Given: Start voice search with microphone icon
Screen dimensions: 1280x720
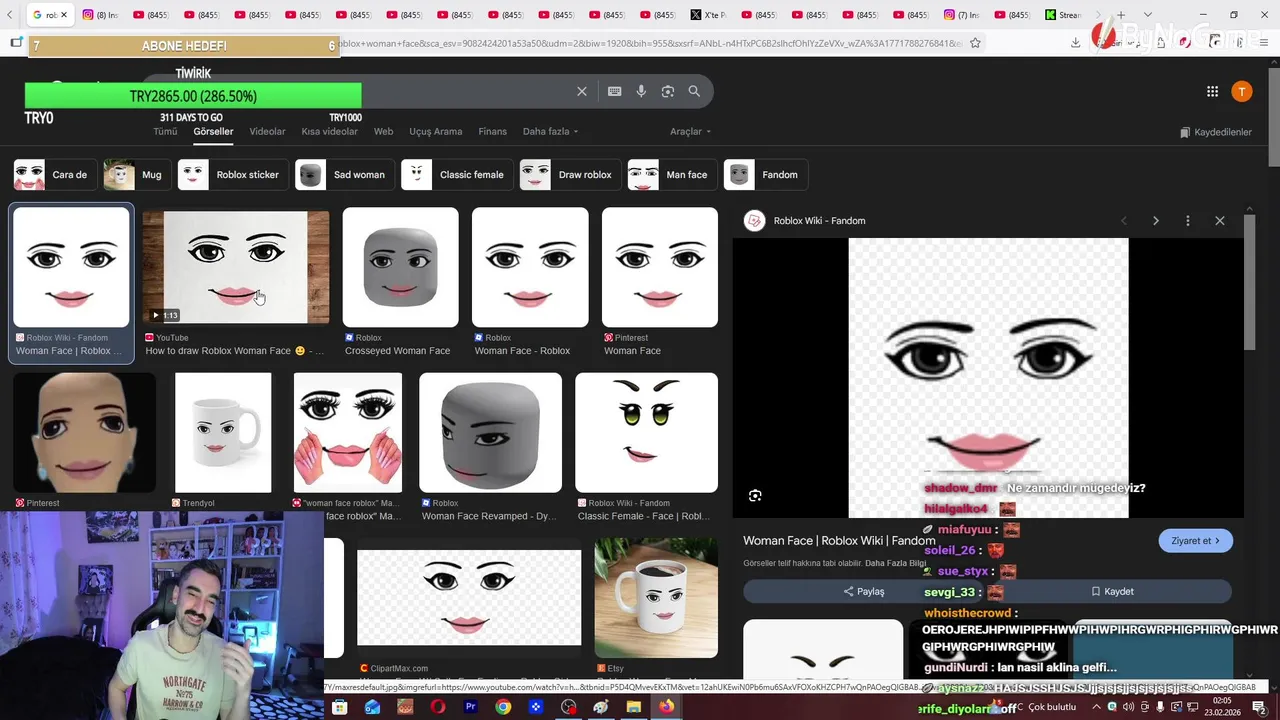Looking at the screenshot, I should (641, 91).
